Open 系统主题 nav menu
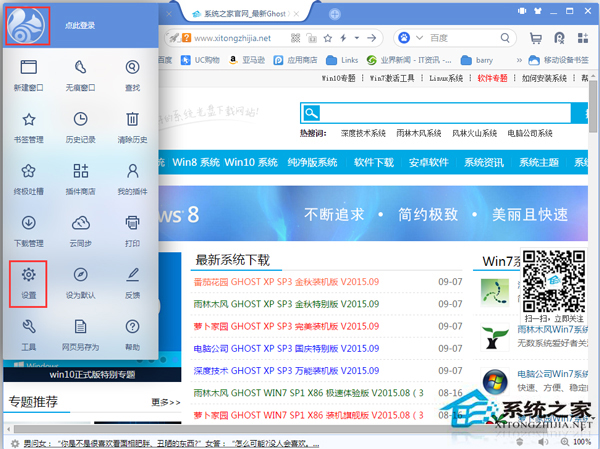Image resolution: width=600 pixels, height=449 pixels. pos(539,162)
